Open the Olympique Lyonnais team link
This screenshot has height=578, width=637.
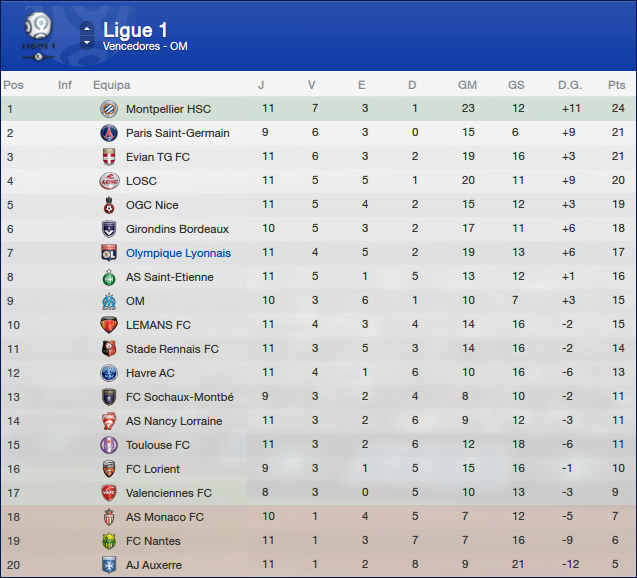point(178,253)
